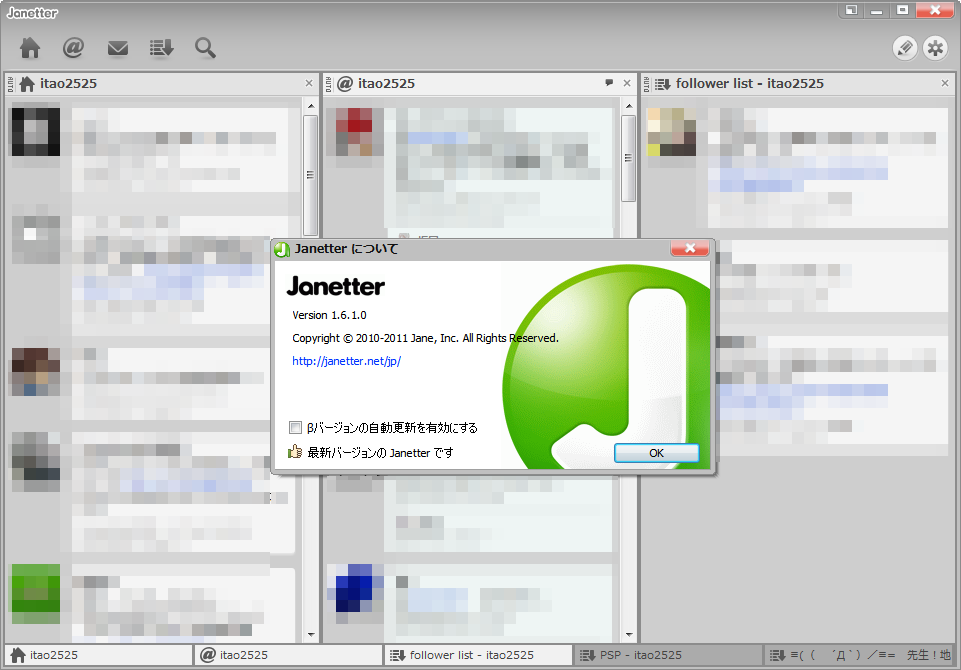Click the 最新バージョンの Janetter です status text
The width and height of the screenshot is (961, 670).
click(380, 453)
